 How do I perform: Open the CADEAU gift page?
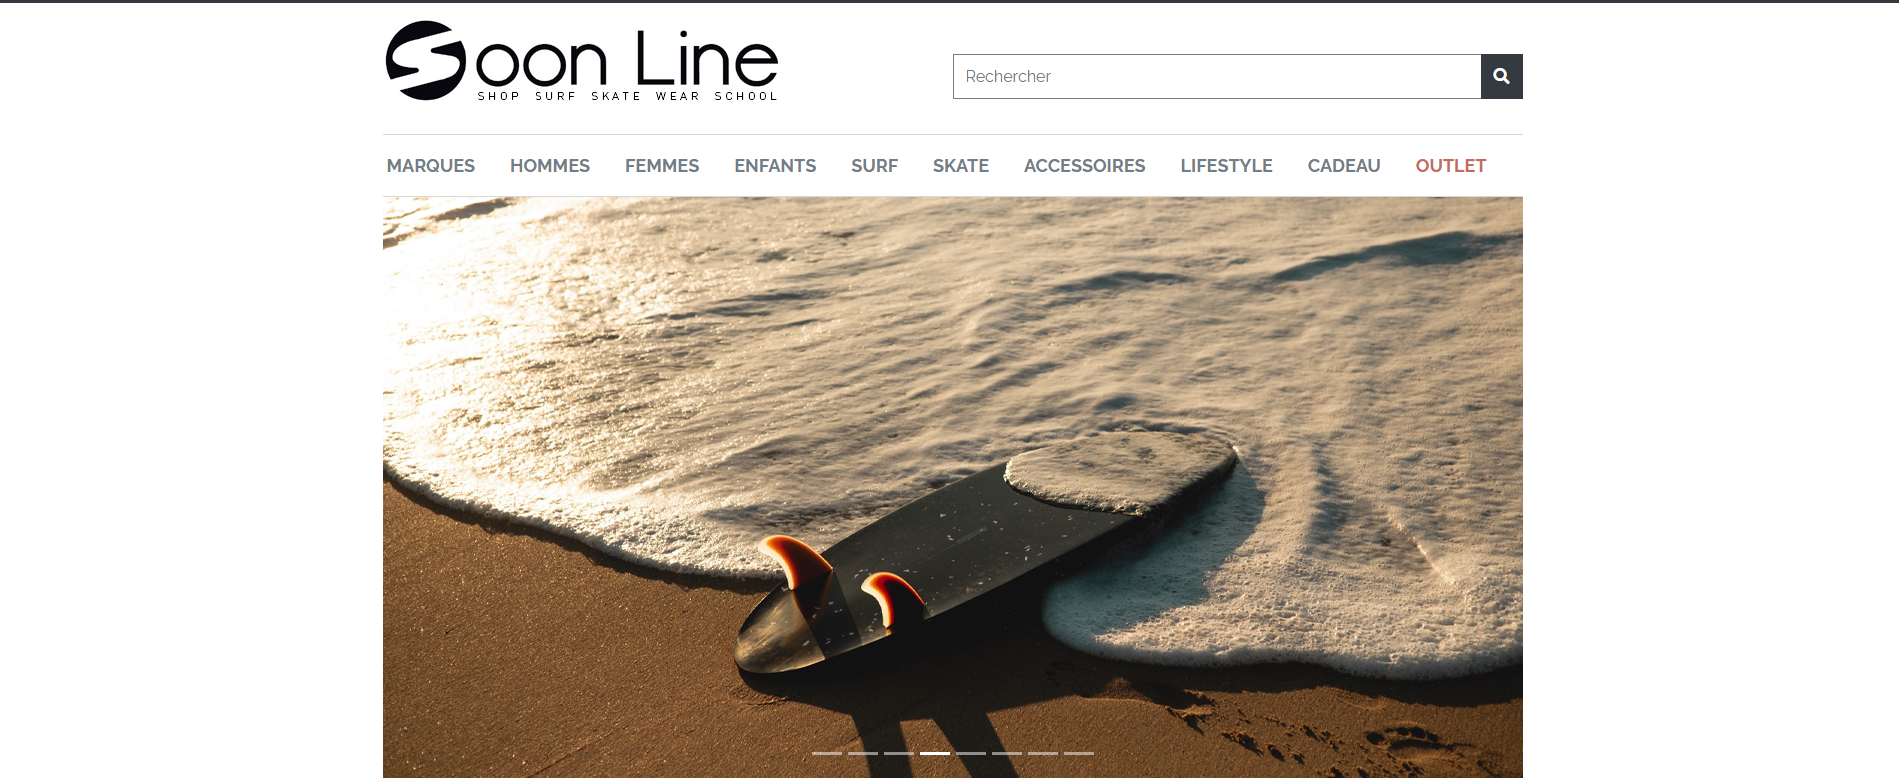pos(1344,166)
